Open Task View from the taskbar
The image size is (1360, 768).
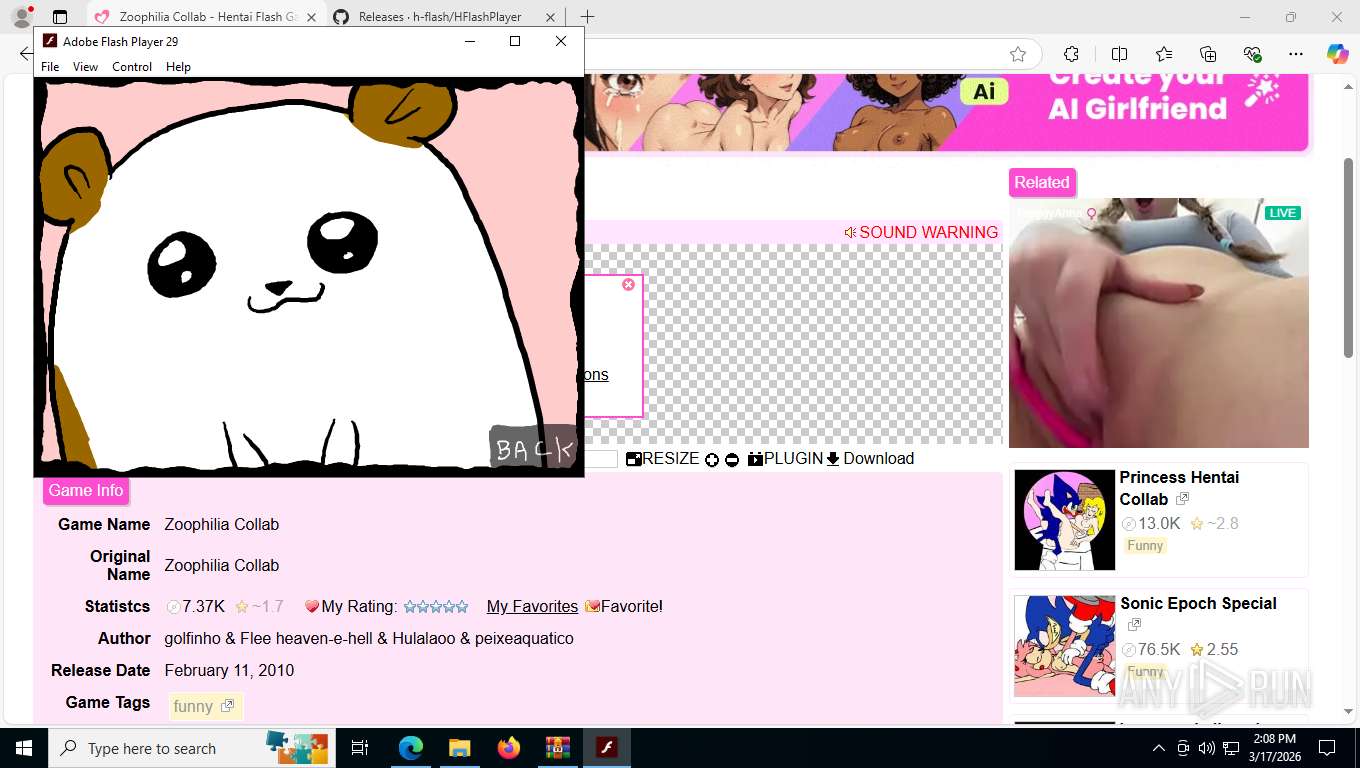tap(360, 748)
